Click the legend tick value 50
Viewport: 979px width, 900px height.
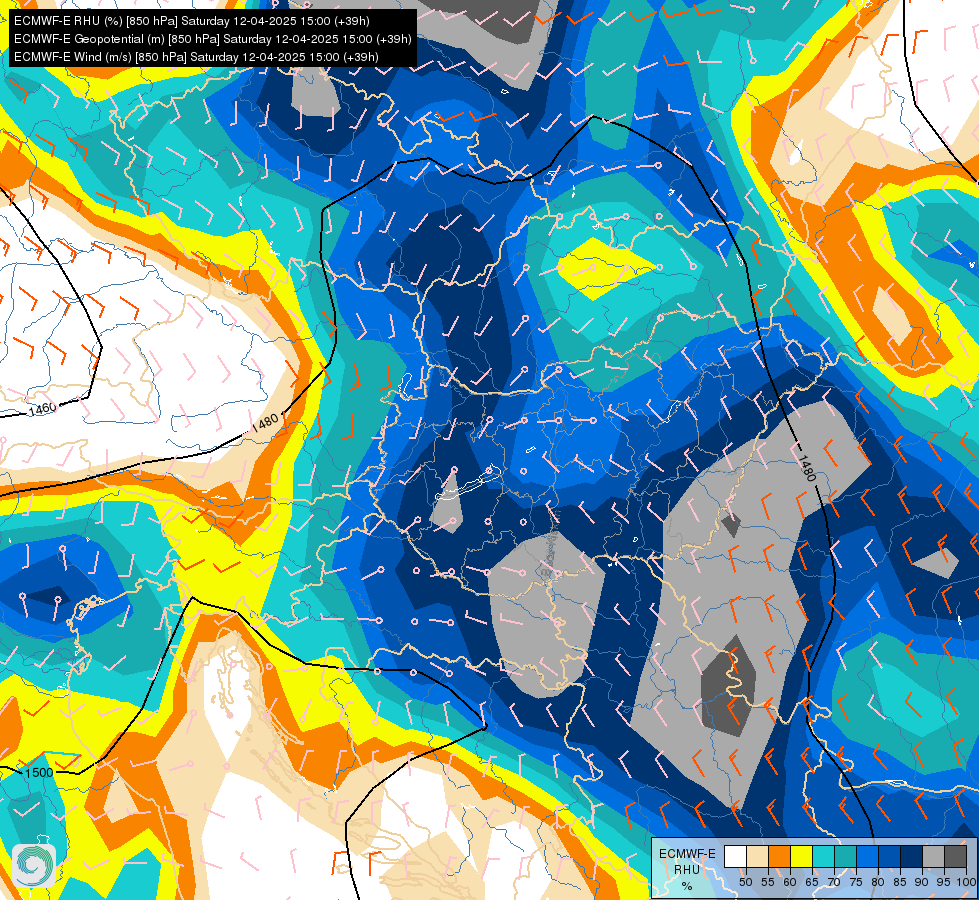click(745, 882)
